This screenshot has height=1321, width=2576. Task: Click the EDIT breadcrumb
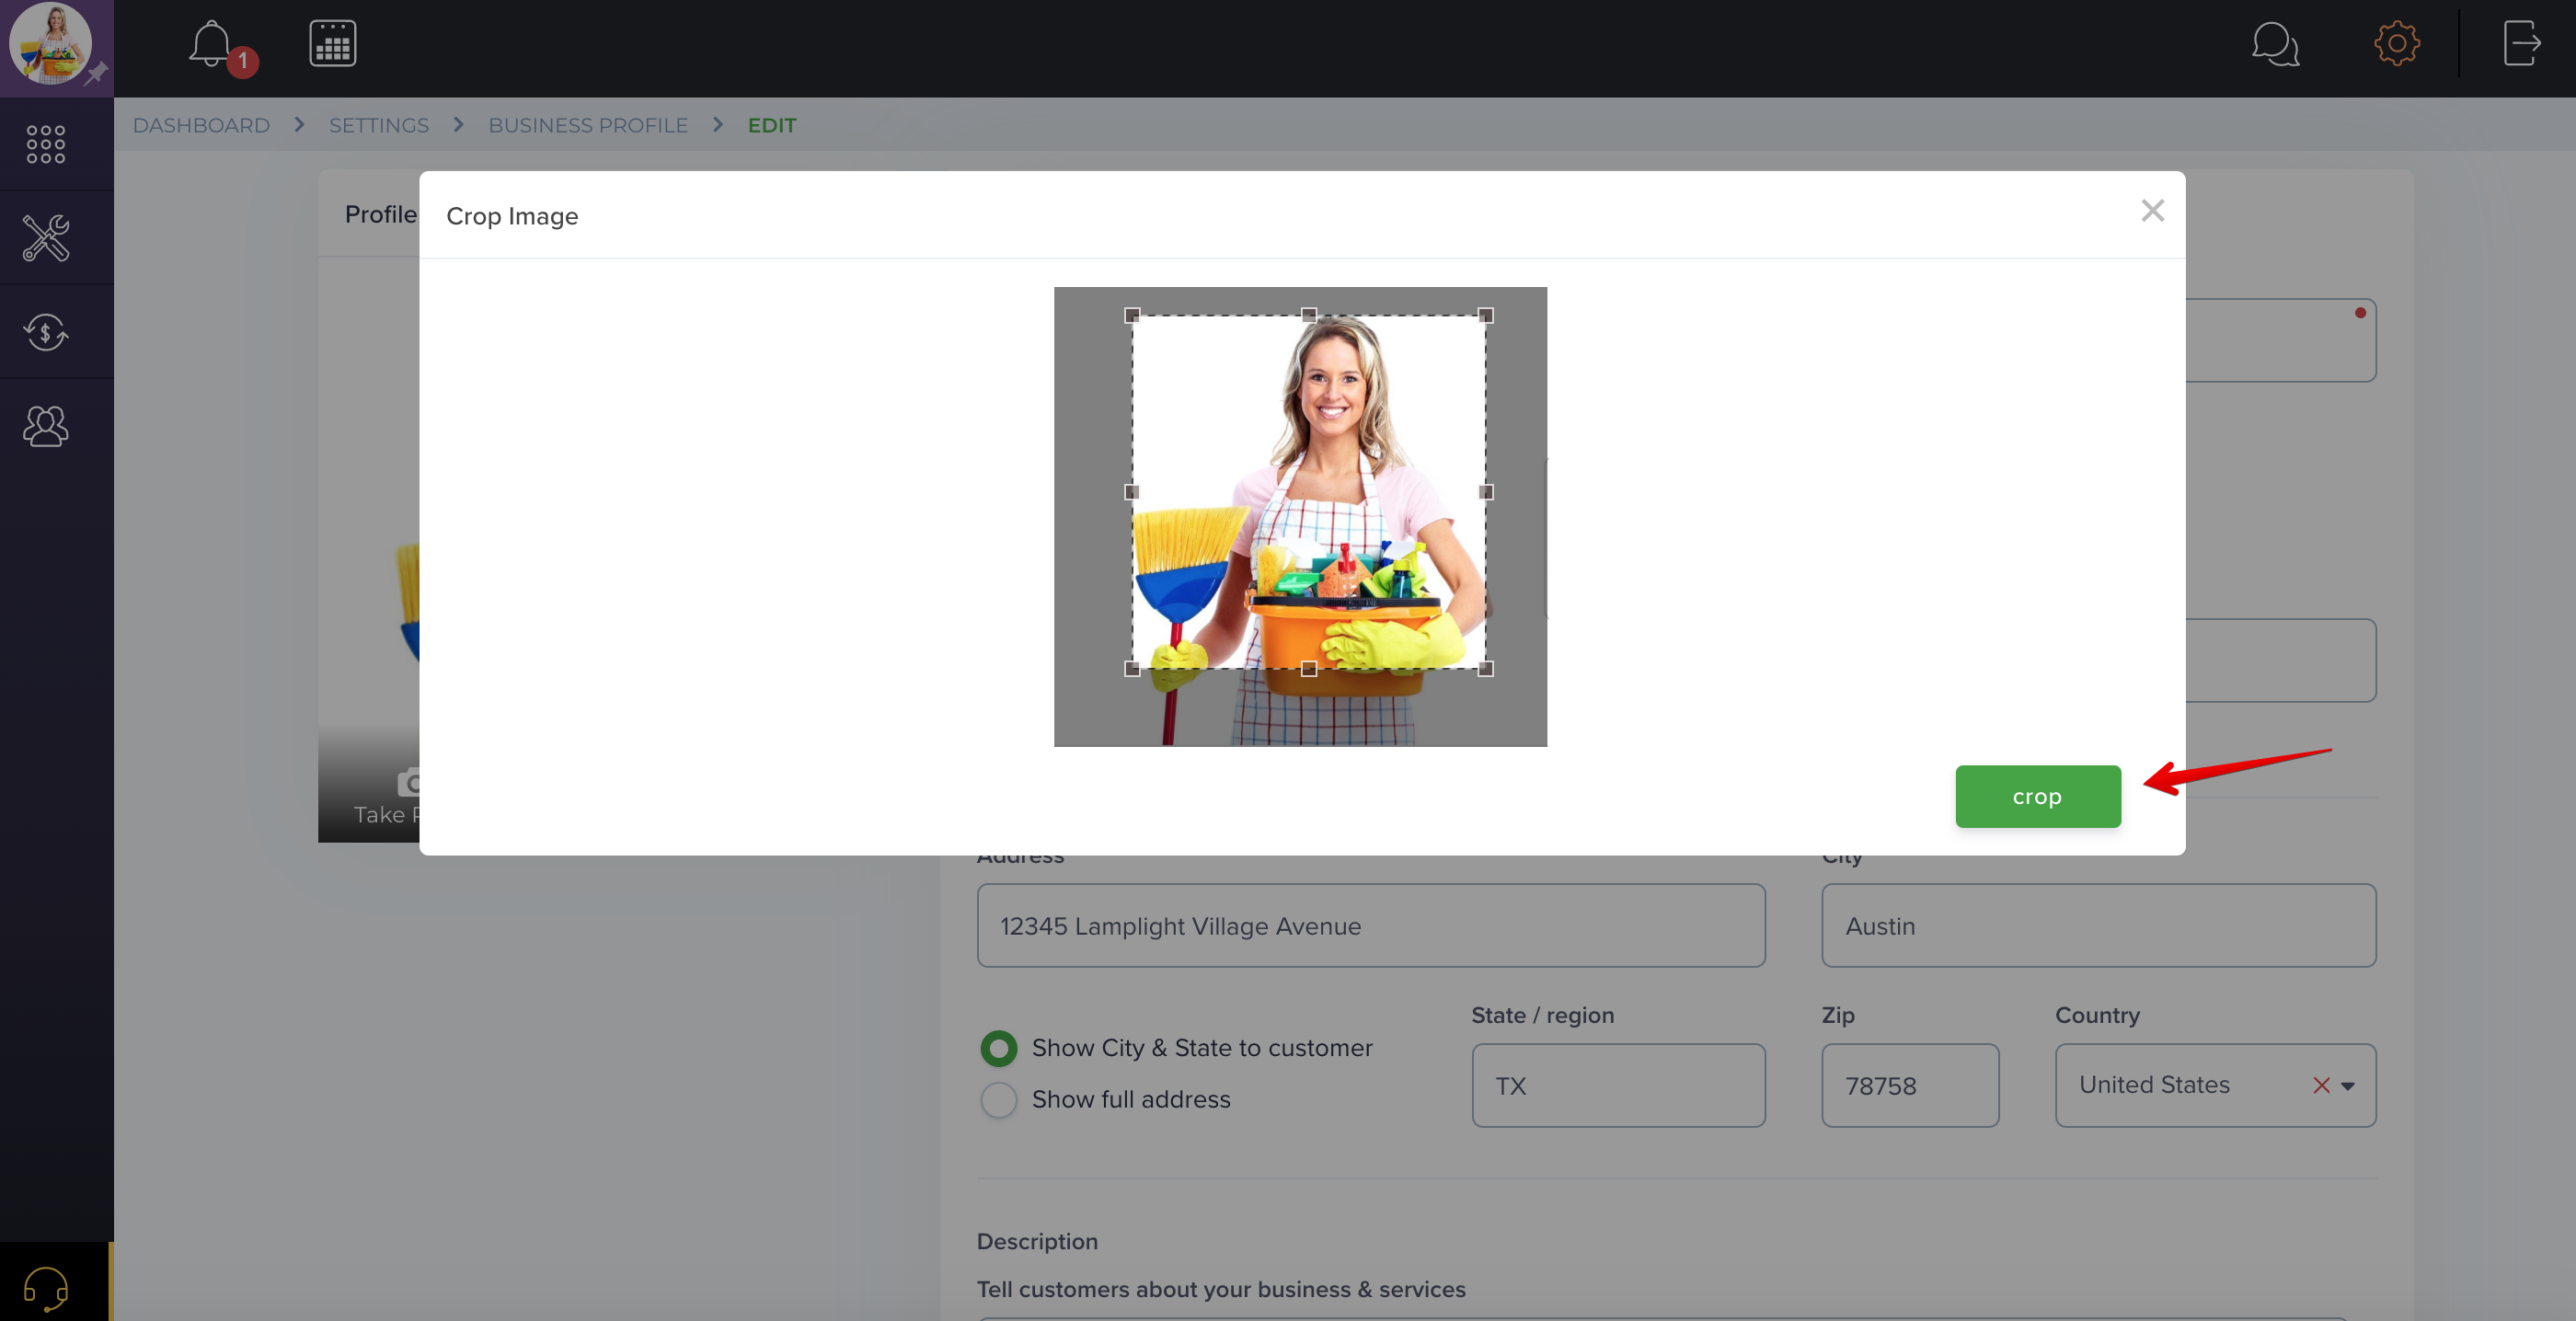772,125
